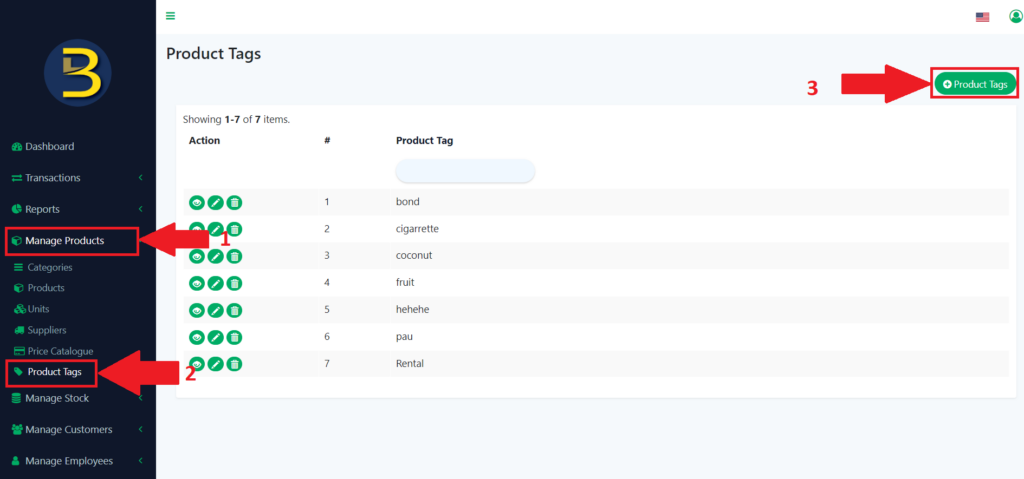Delete the pau product tag

click(234, 337)
